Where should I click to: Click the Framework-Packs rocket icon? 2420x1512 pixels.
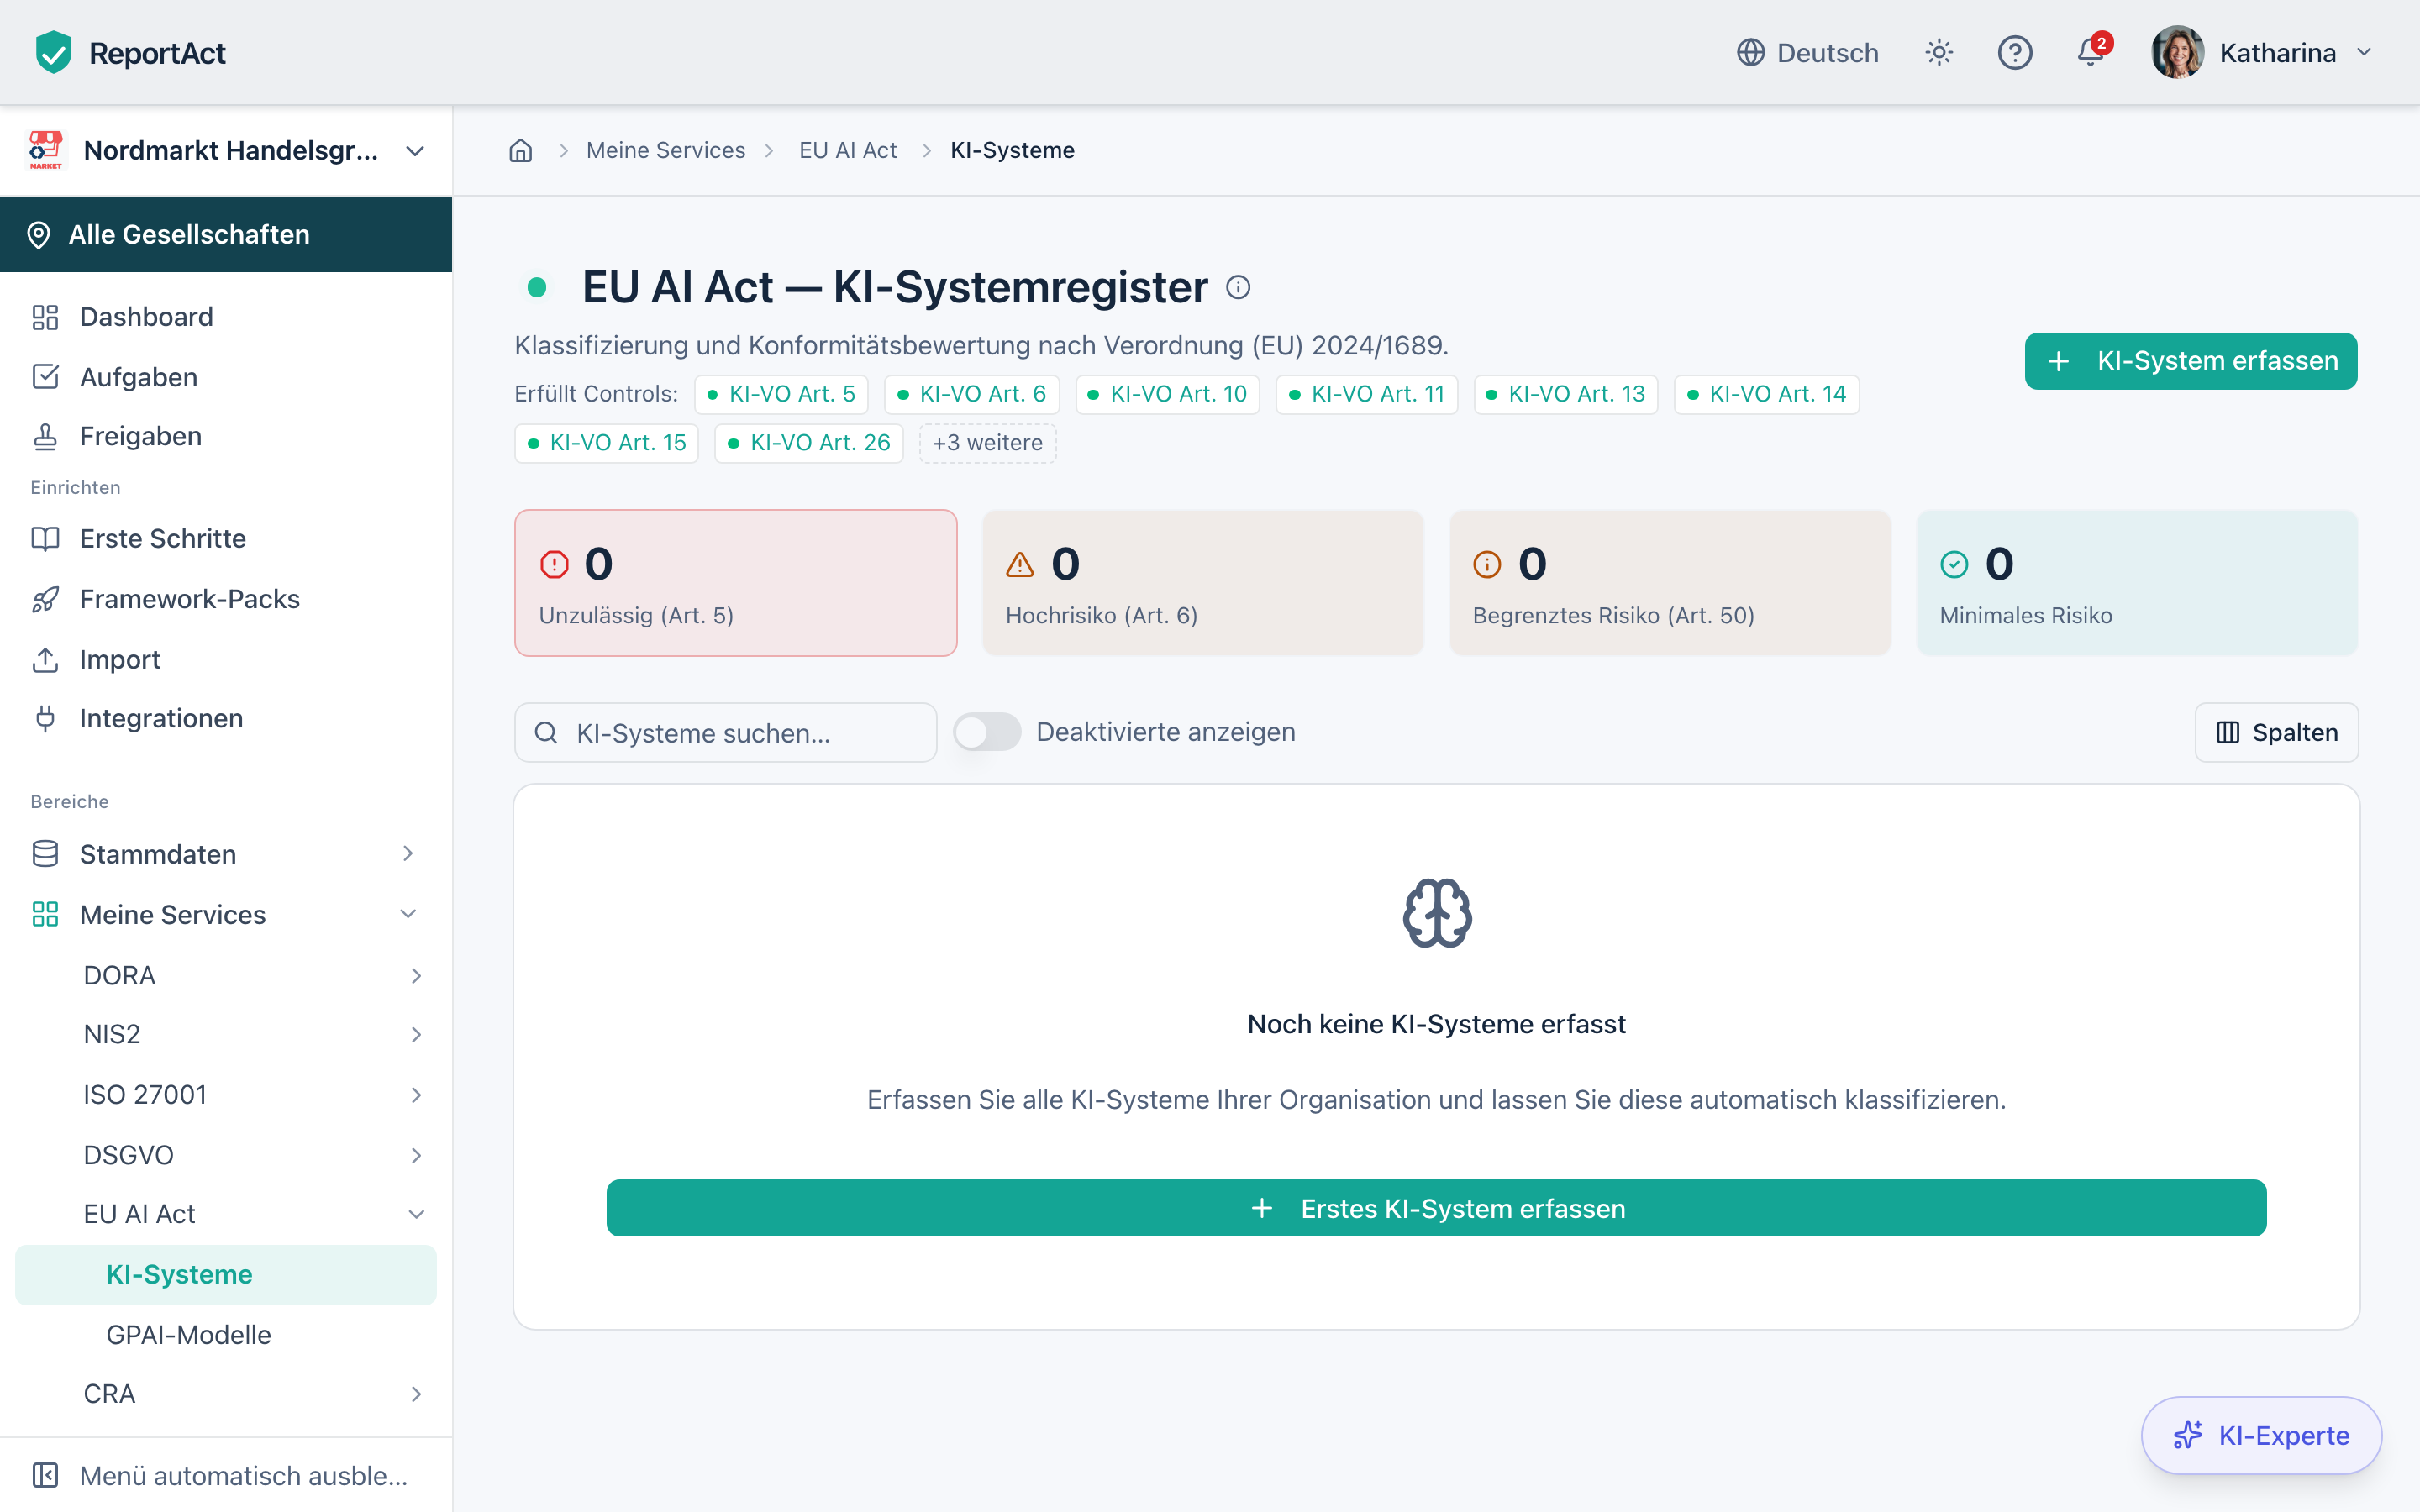coord(45,599)
